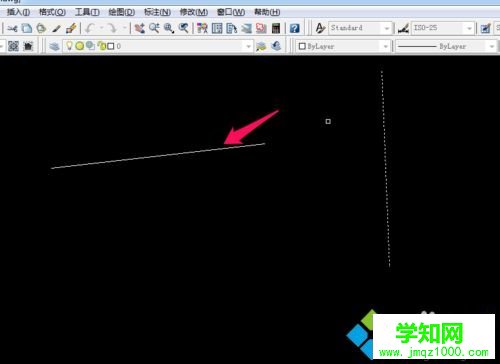Select the Zoom Window tool
500x364 pixels.
pos(169,28)
